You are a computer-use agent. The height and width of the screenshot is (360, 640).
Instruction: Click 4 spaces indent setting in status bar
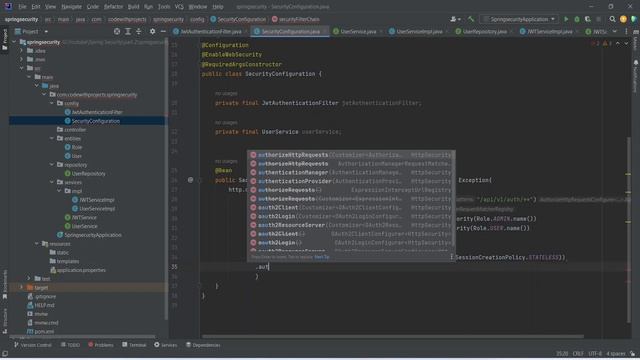click(616, 353)
